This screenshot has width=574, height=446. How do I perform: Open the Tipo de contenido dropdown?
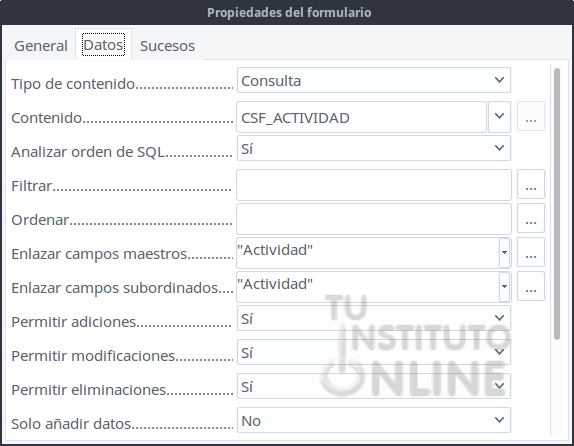point(374,80)
